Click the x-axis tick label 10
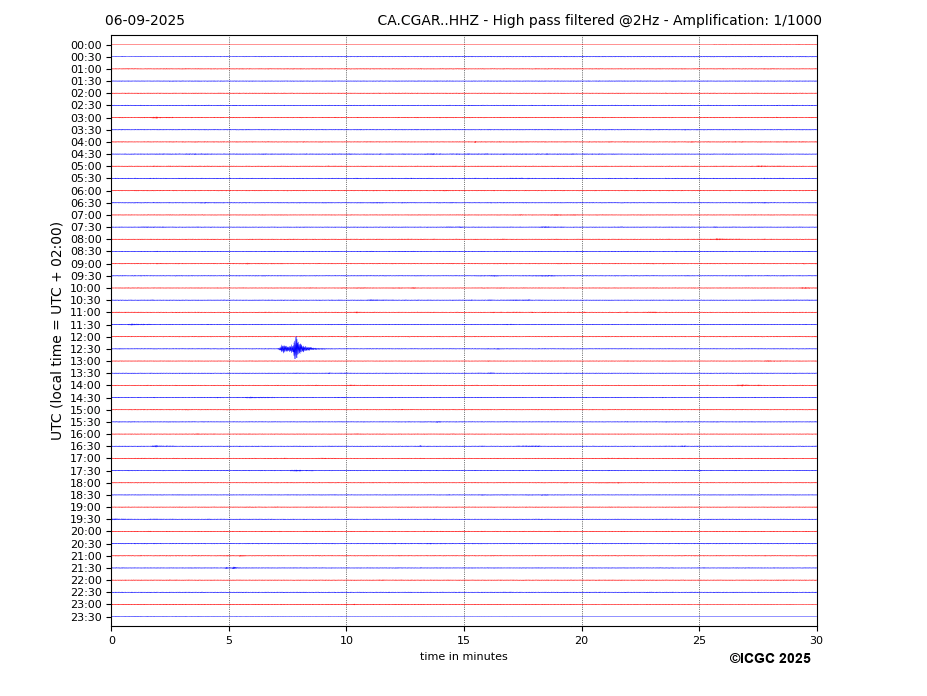Viewport: 927px width, 696px height. (x=346, y=640)
